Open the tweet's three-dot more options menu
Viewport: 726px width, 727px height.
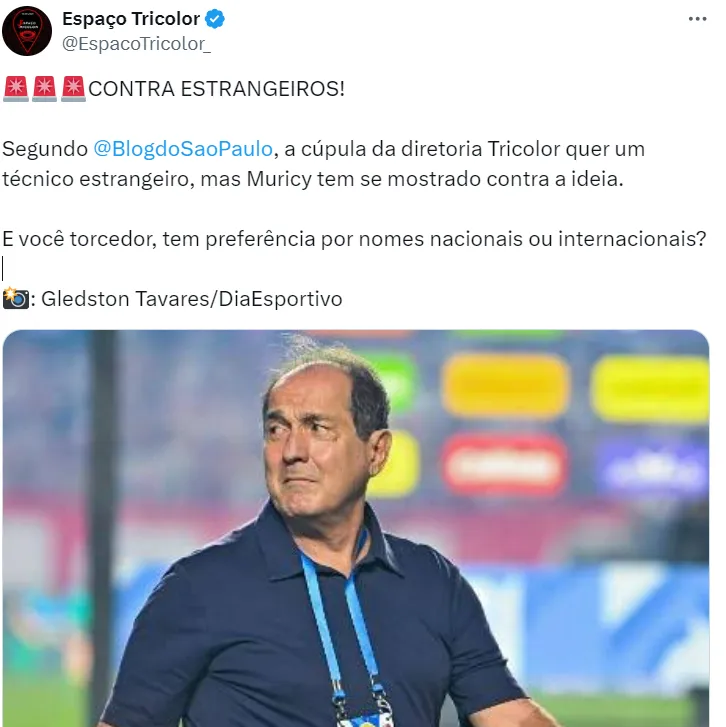[x=697, y=19]
